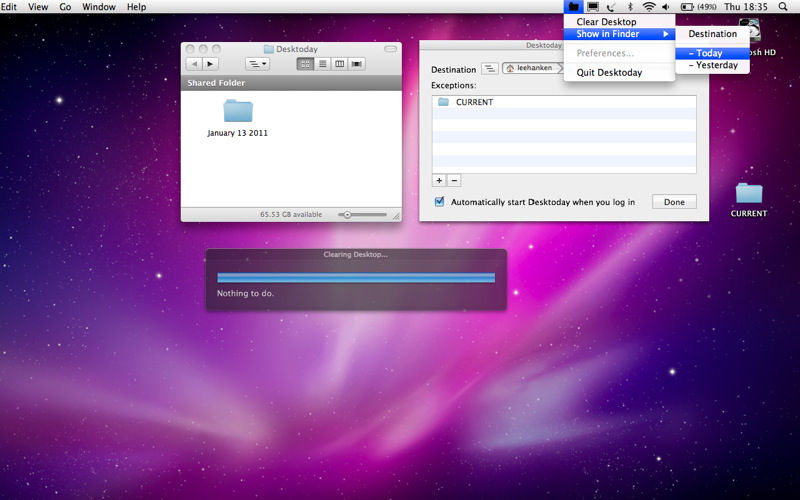Switch Finder to Cover Flow view
The image size is (800, 500).
(357, 64)
